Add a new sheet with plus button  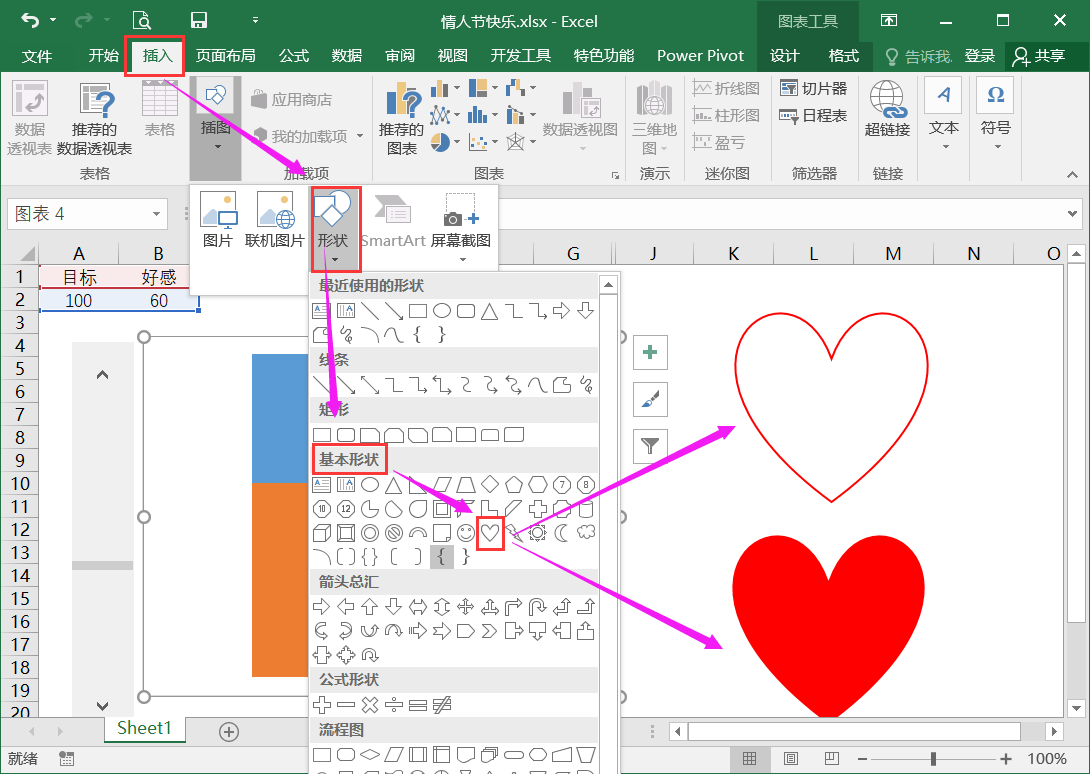pyautogui.click(x=229, y=732)
